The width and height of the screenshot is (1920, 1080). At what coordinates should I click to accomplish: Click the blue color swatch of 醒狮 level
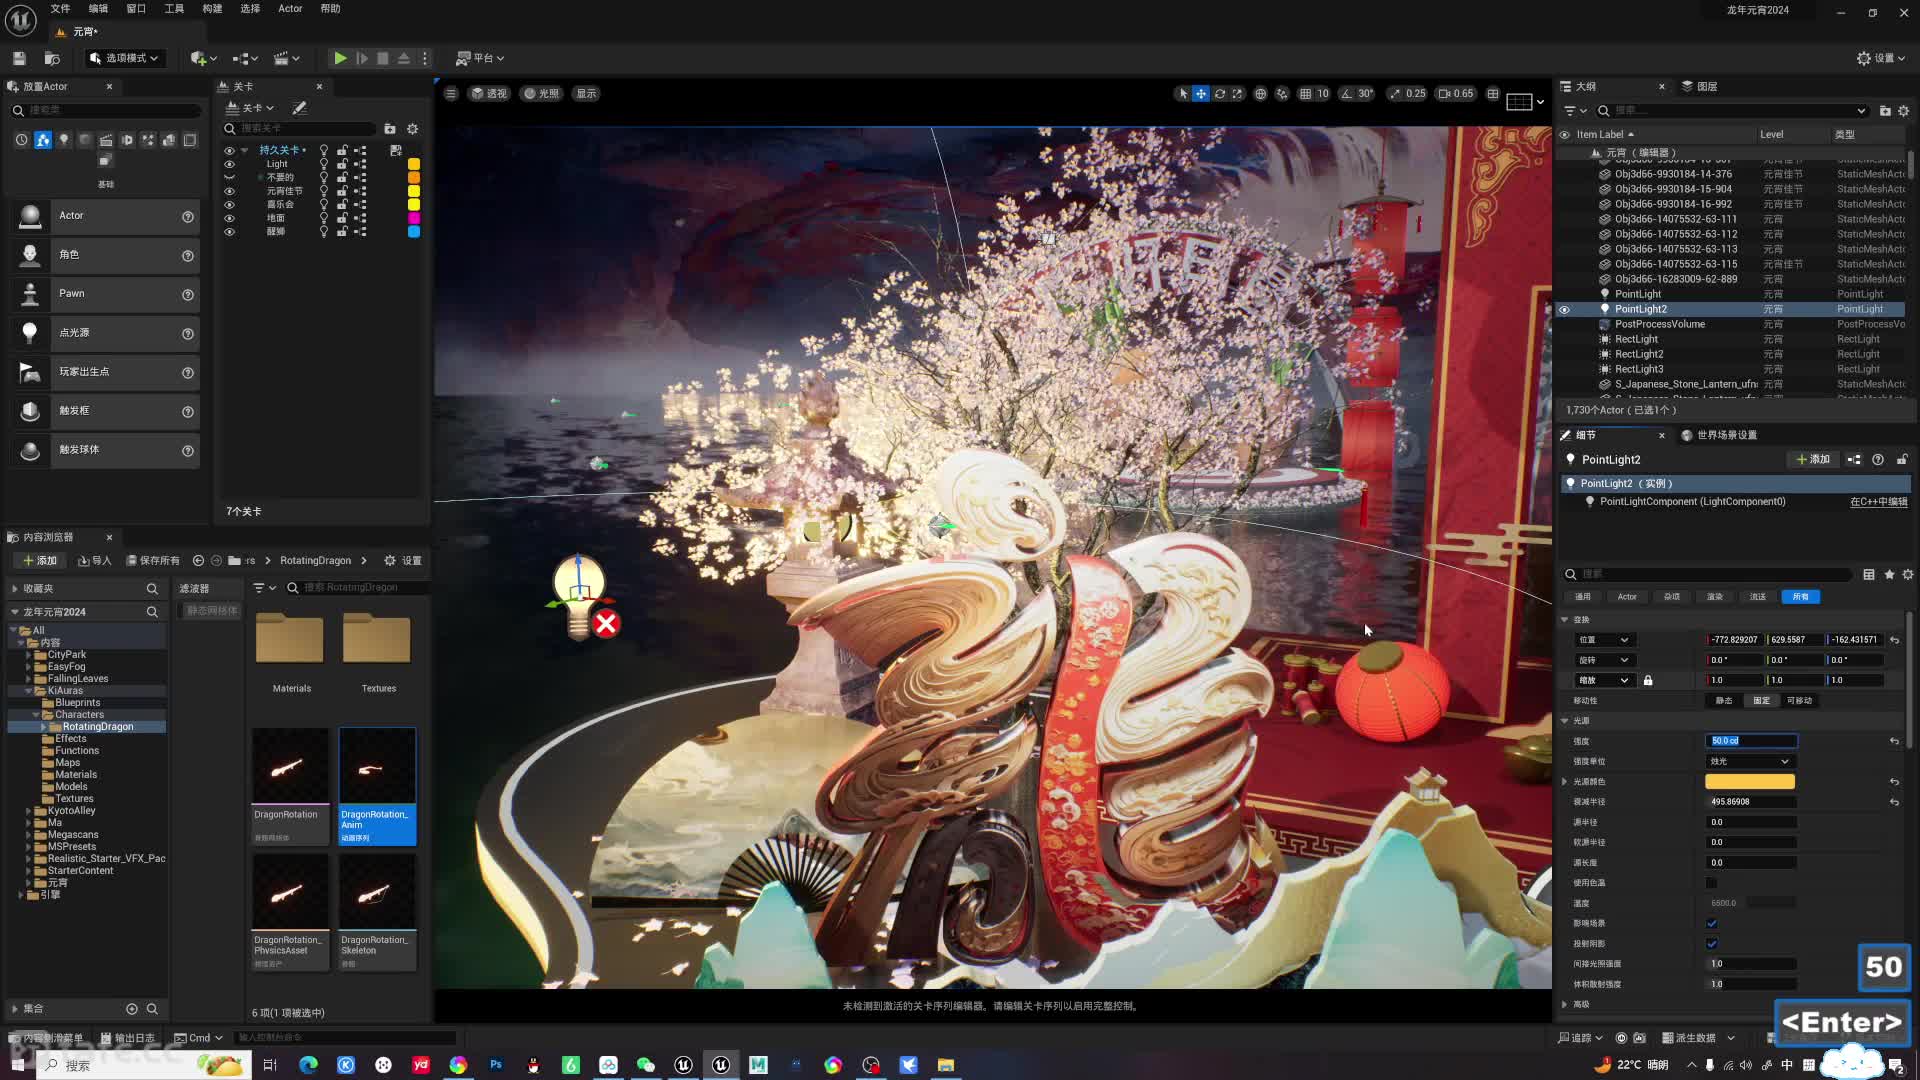(x=414, y=232)
